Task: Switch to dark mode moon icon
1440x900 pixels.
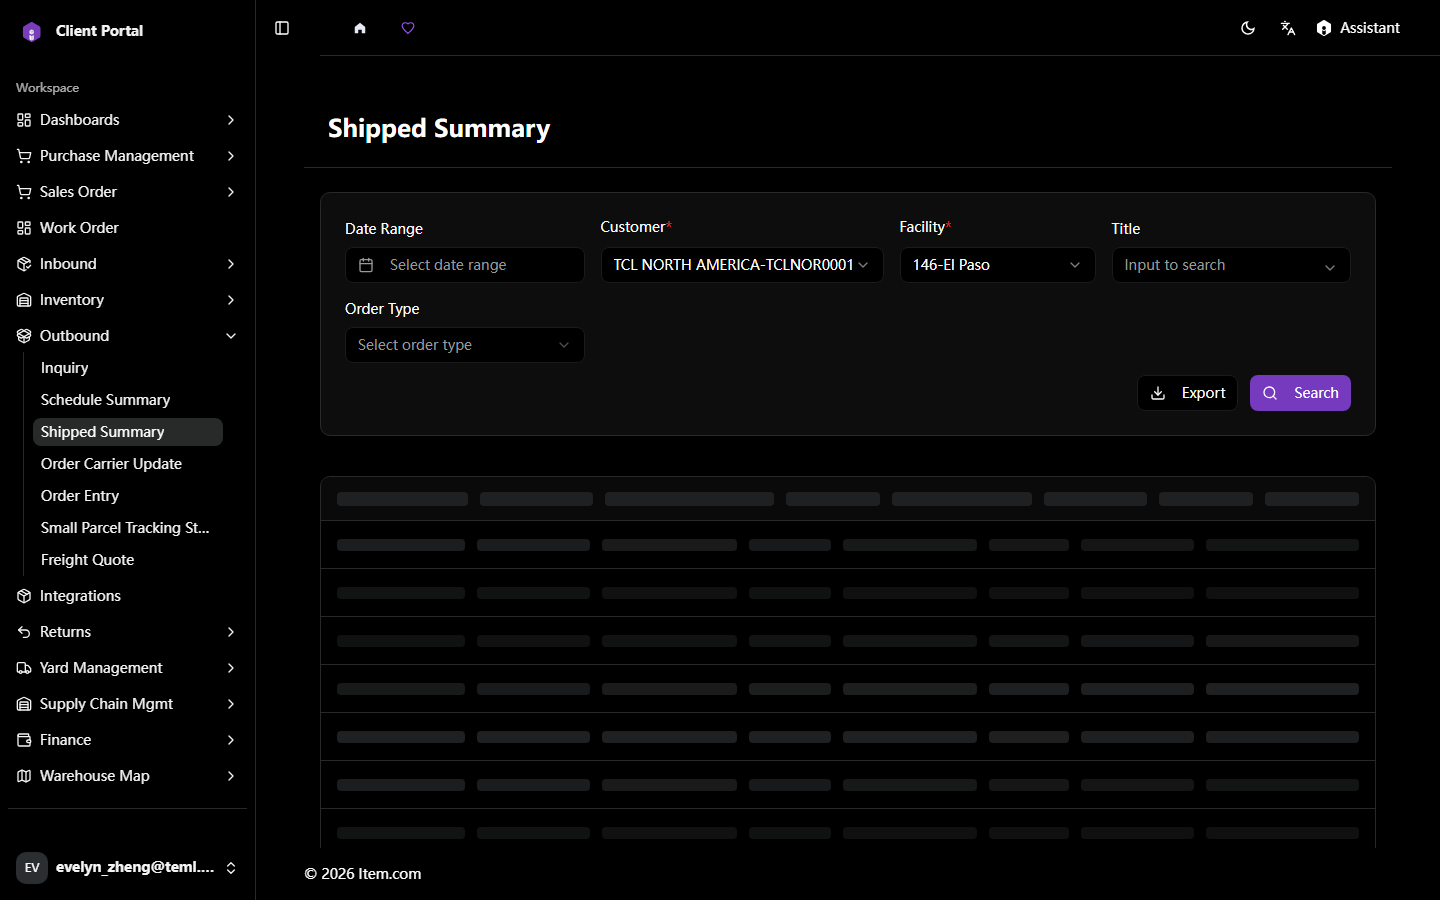Action: [1248, 28]
